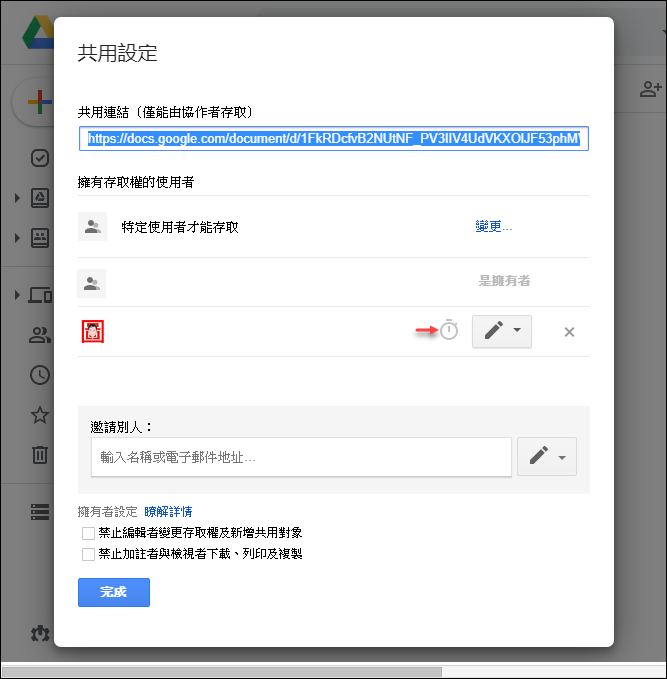The width and height of the screenshot is (667, 679).
Task: Open Shared drives icon in sidebar
Action: [40, 238]
